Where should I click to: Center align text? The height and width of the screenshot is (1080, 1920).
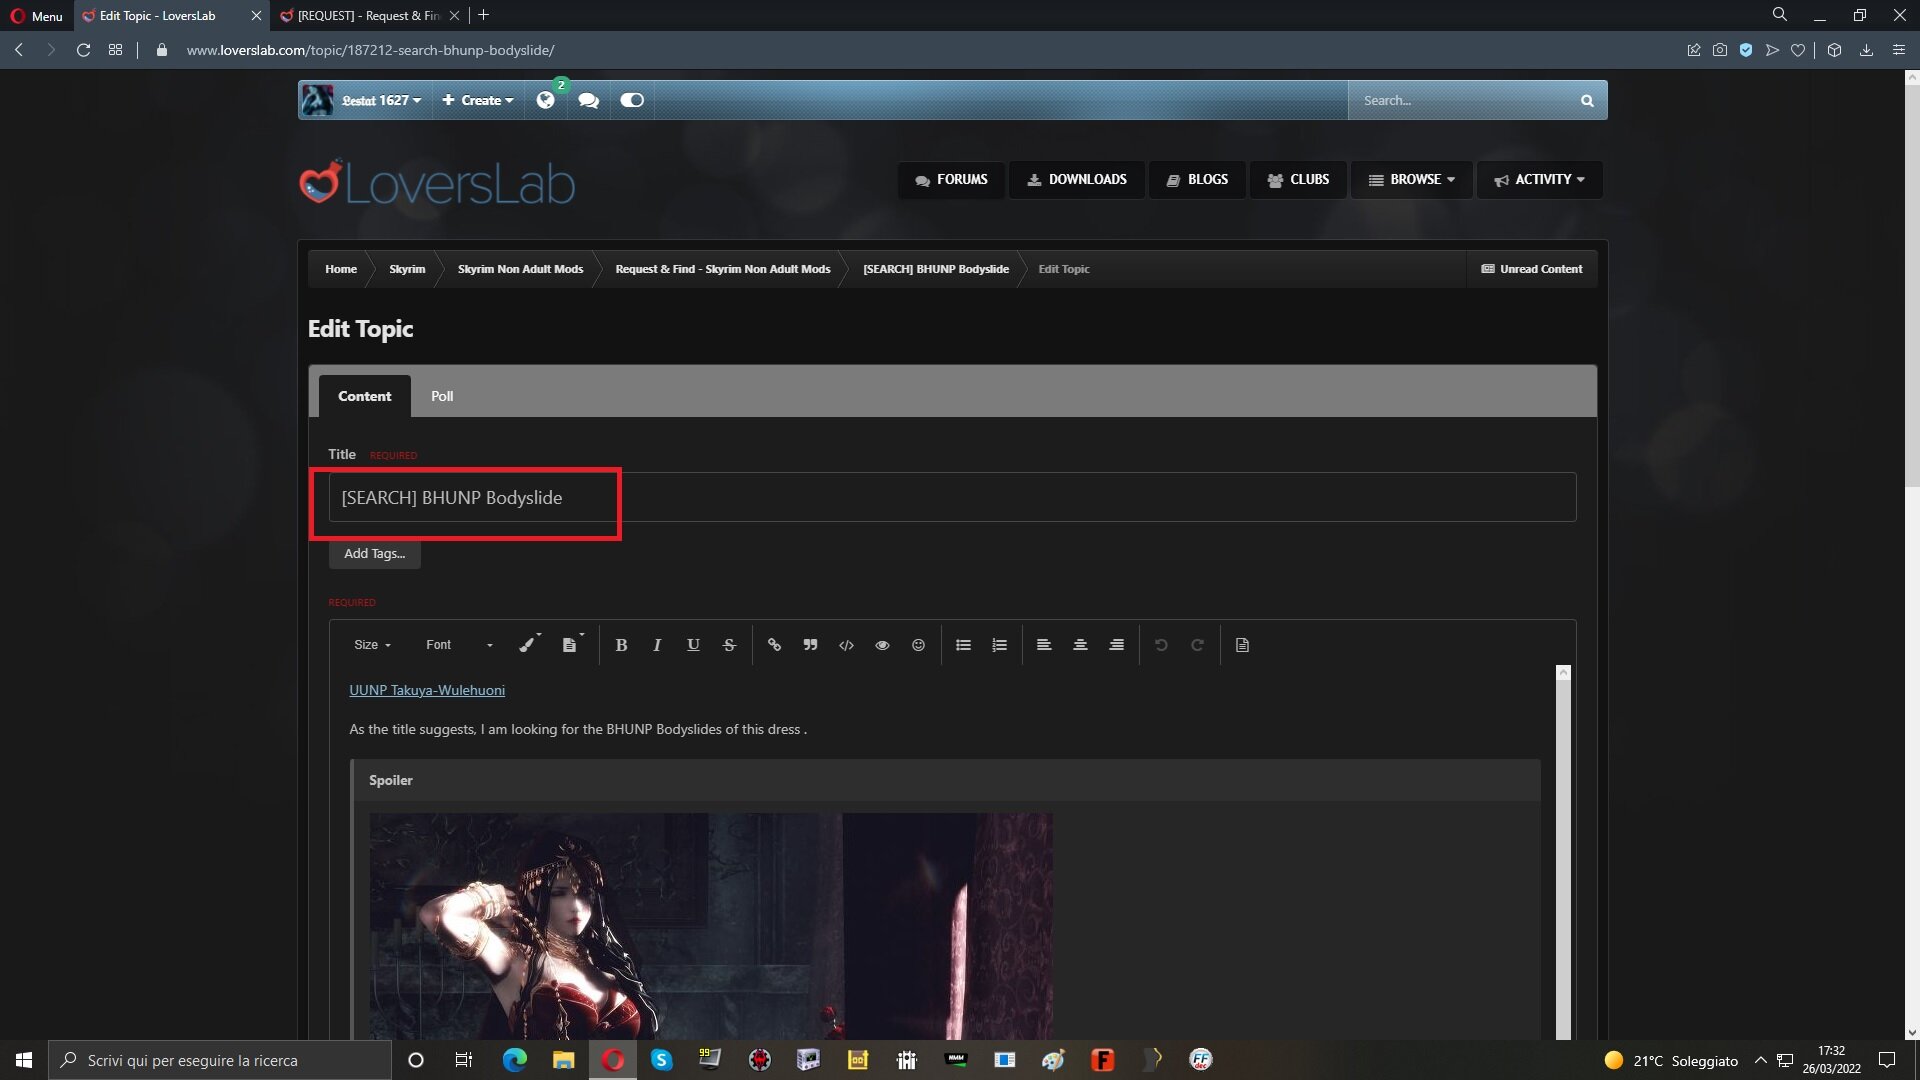[x=1080, y=645]
